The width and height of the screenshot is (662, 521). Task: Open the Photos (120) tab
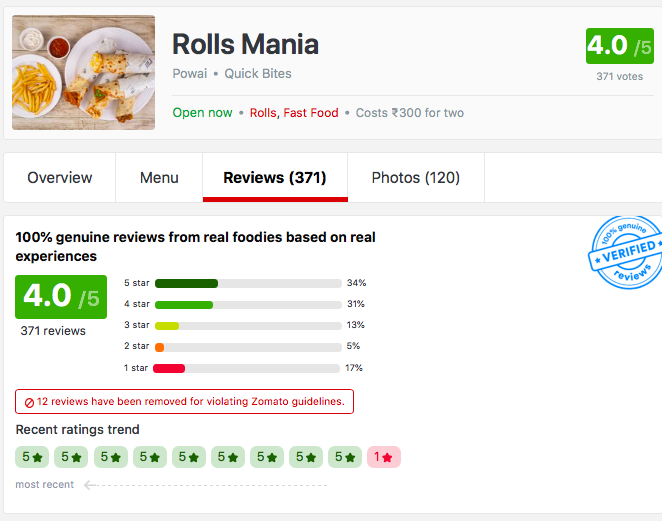[x=415, y=178]
